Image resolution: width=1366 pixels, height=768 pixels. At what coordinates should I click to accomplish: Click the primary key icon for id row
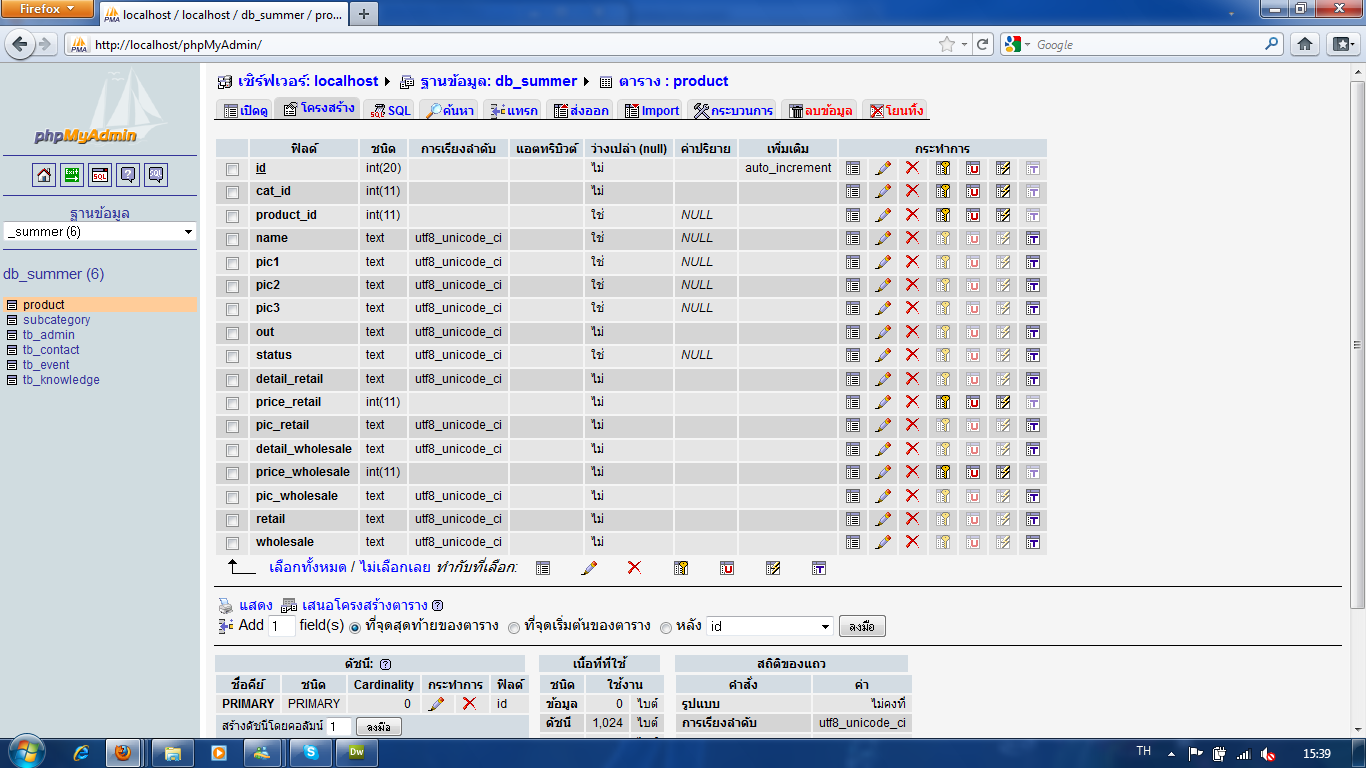coord(943,168)
